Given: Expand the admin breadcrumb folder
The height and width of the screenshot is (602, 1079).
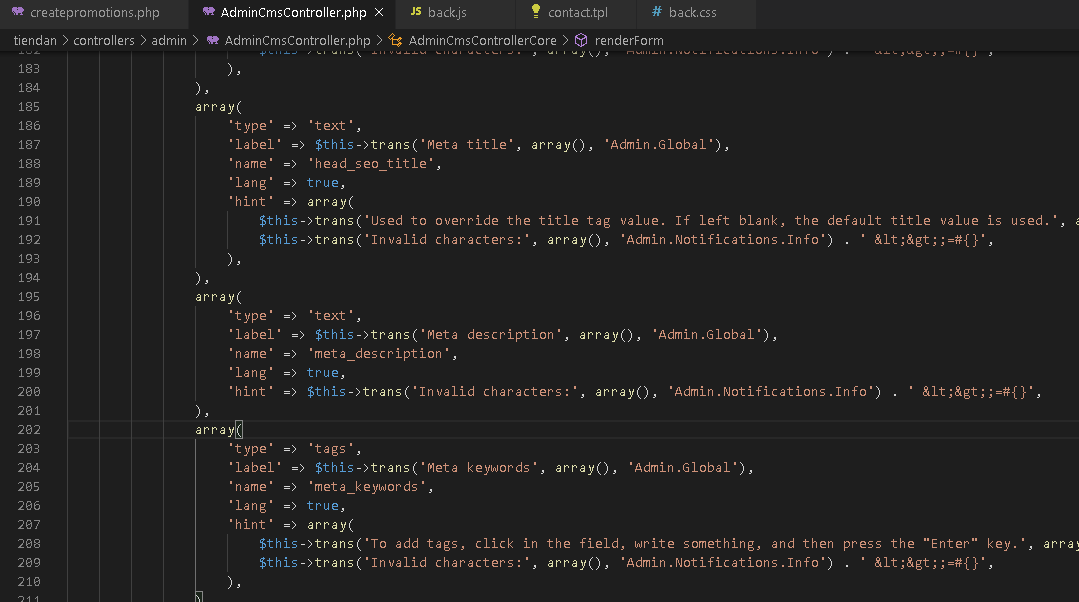Looking at the screenshot, I should [x=169, y=41].
